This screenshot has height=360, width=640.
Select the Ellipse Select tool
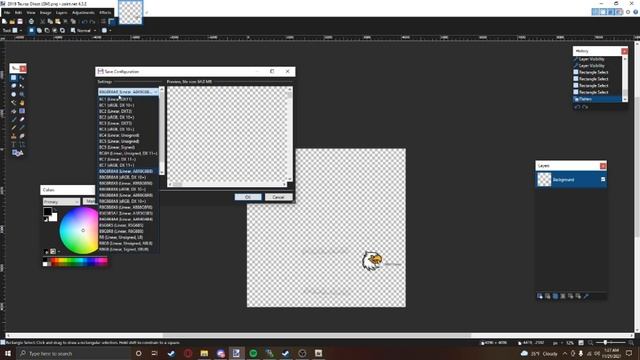pos(13,94)
